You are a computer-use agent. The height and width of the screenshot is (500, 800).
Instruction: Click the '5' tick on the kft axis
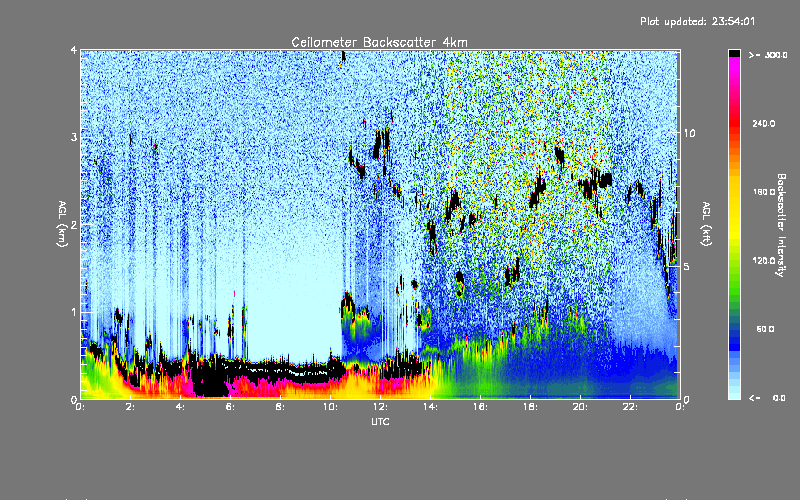(x=687, y=266)
